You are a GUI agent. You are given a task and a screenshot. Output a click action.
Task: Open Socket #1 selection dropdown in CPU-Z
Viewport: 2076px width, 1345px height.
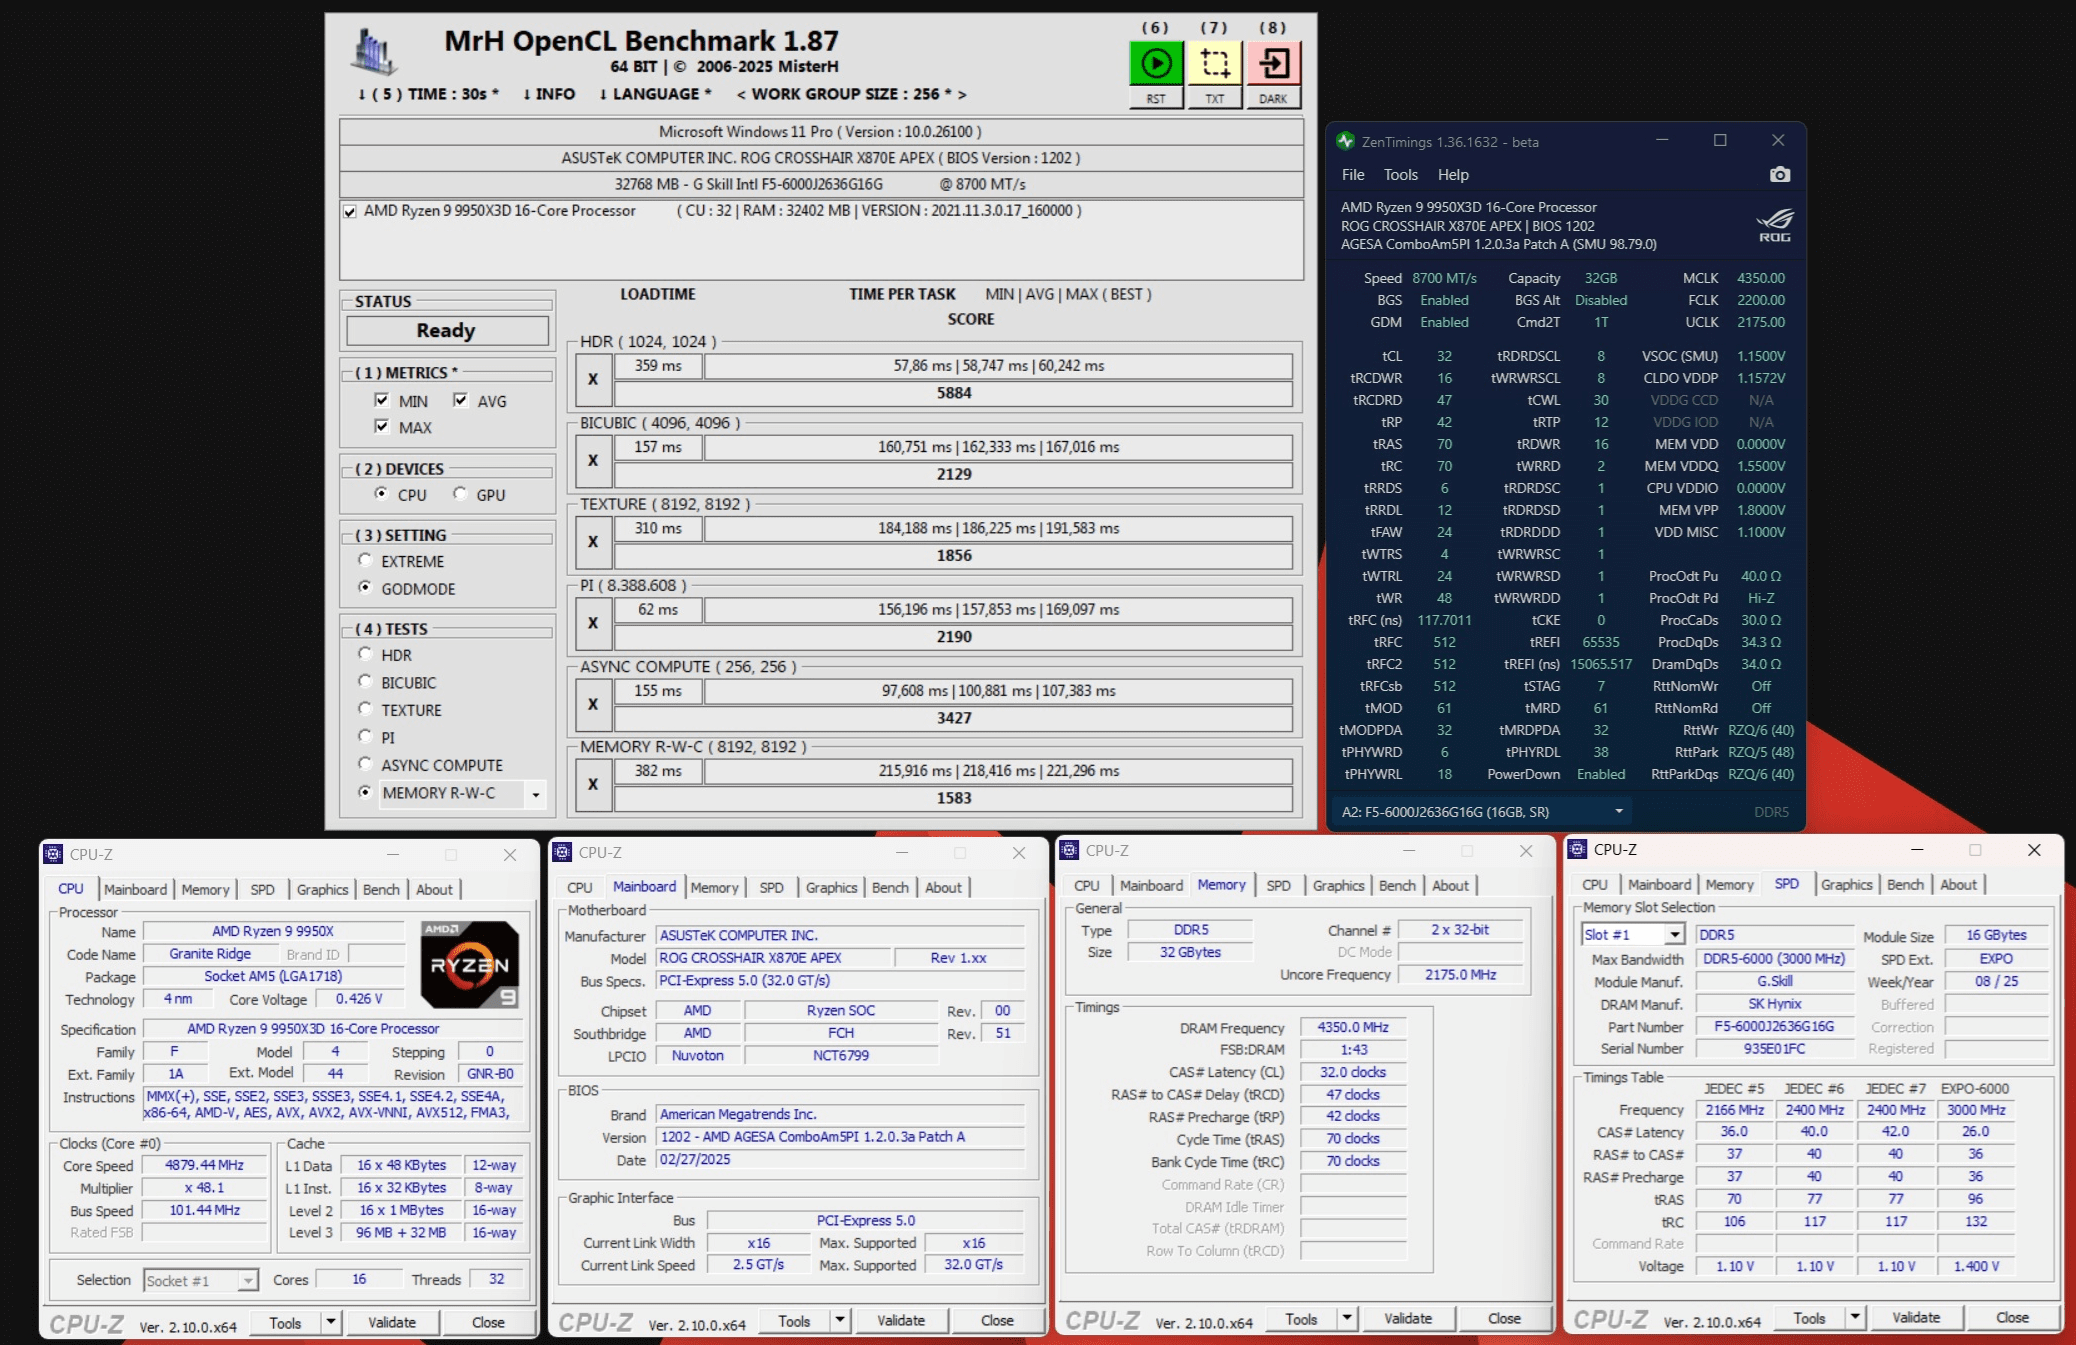coord(247,1281)
